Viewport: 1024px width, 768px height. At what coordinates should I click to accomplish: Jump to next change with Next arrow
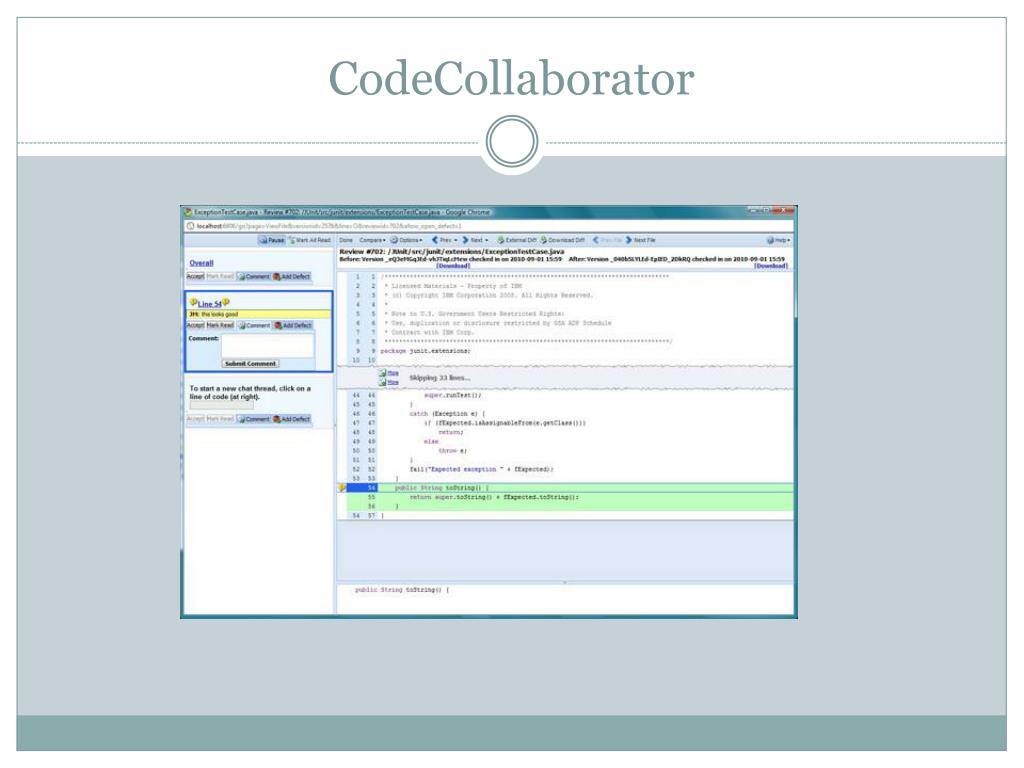475,240
